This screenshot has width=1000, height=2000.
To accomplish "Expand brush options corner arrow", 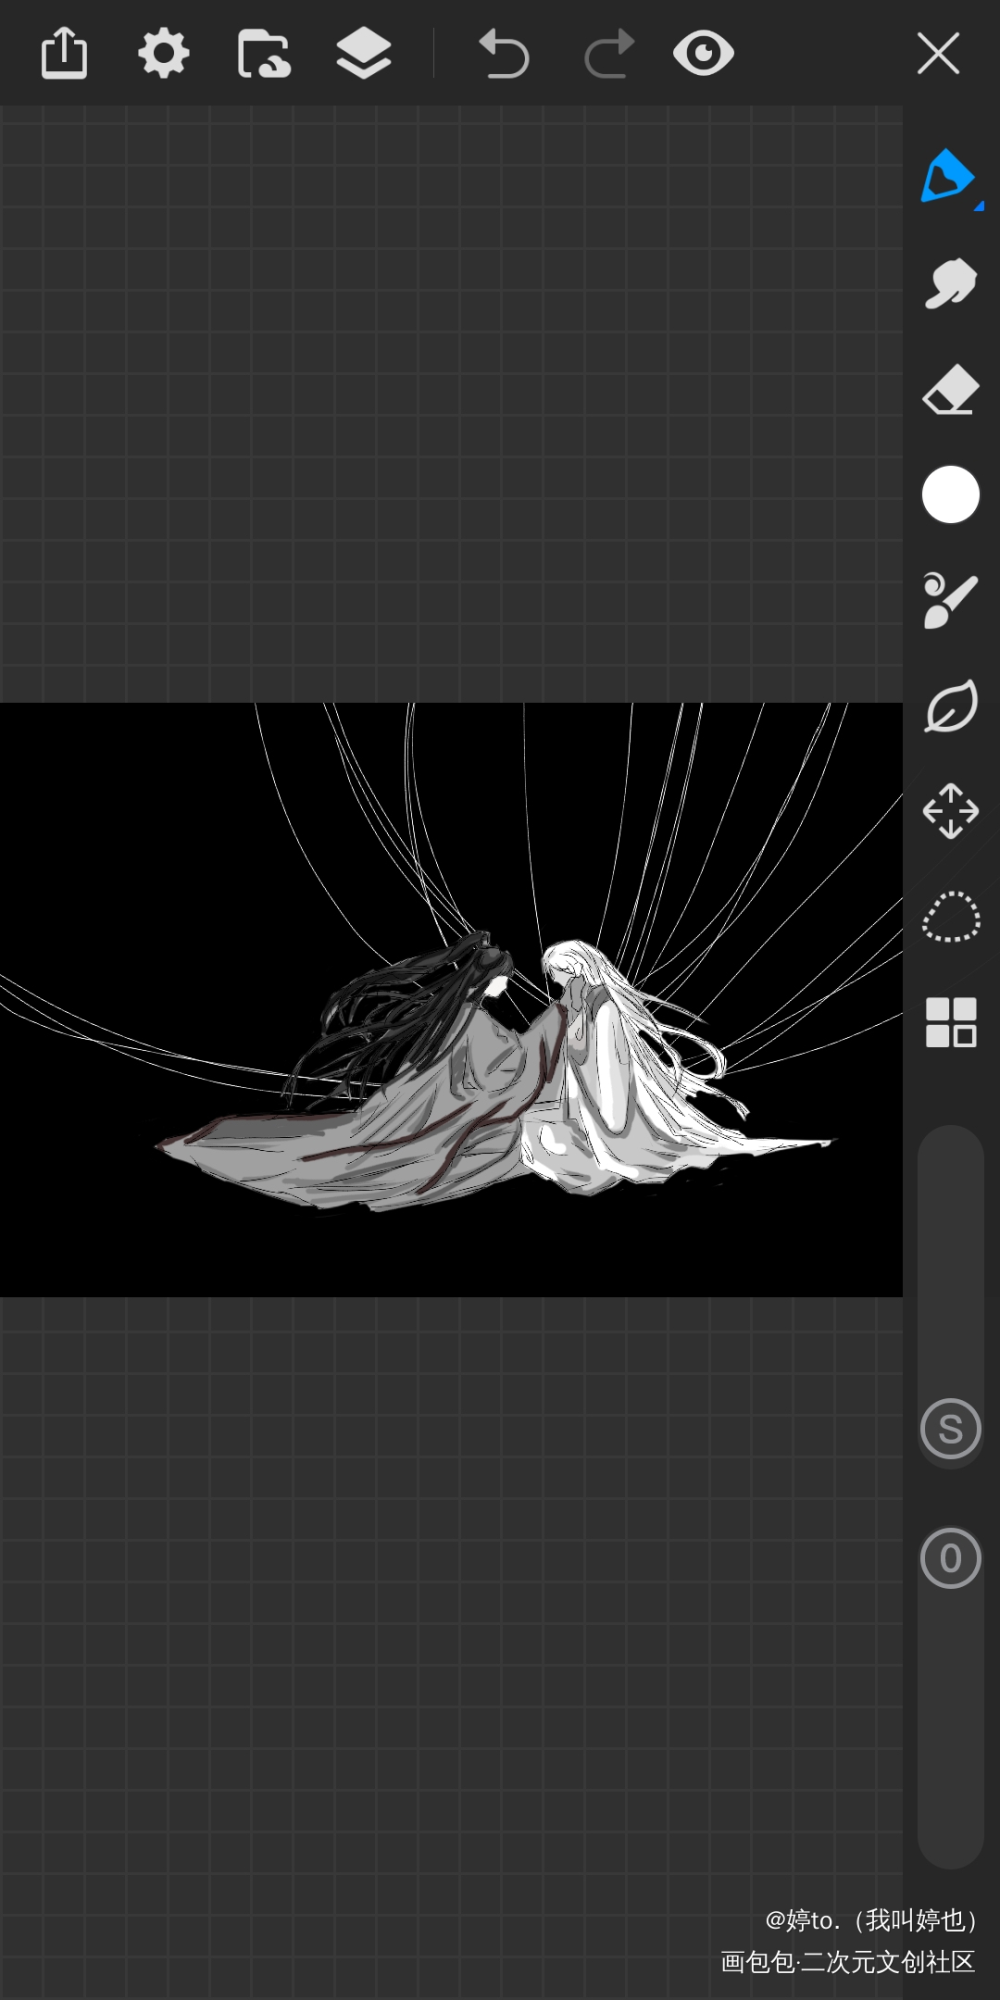I will point(979,206).
